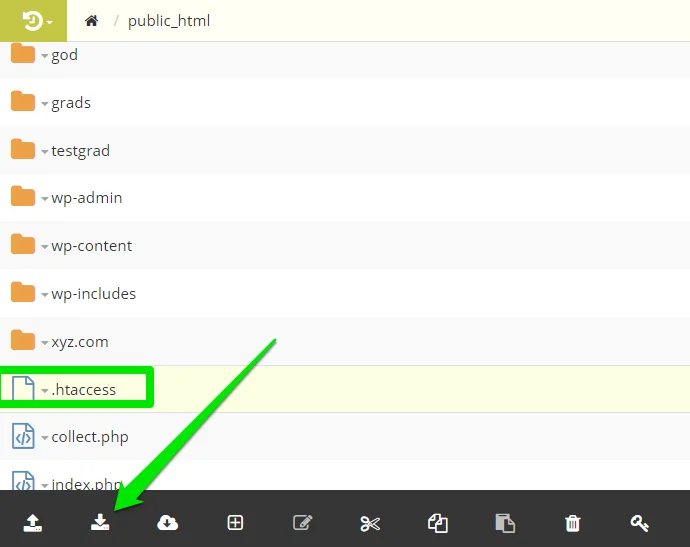Image resolution: width=690 pixels, height=547 pixels.
Task: Click the collect.php code file icon
Action: (x=23, y=436)
